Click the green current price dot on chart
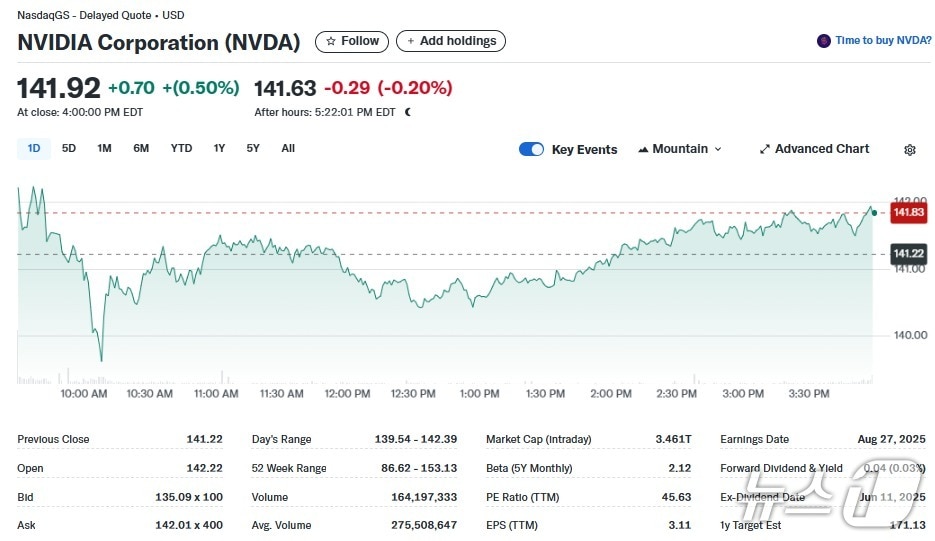Viewport: 935px width, 541px height. [874, 212]
